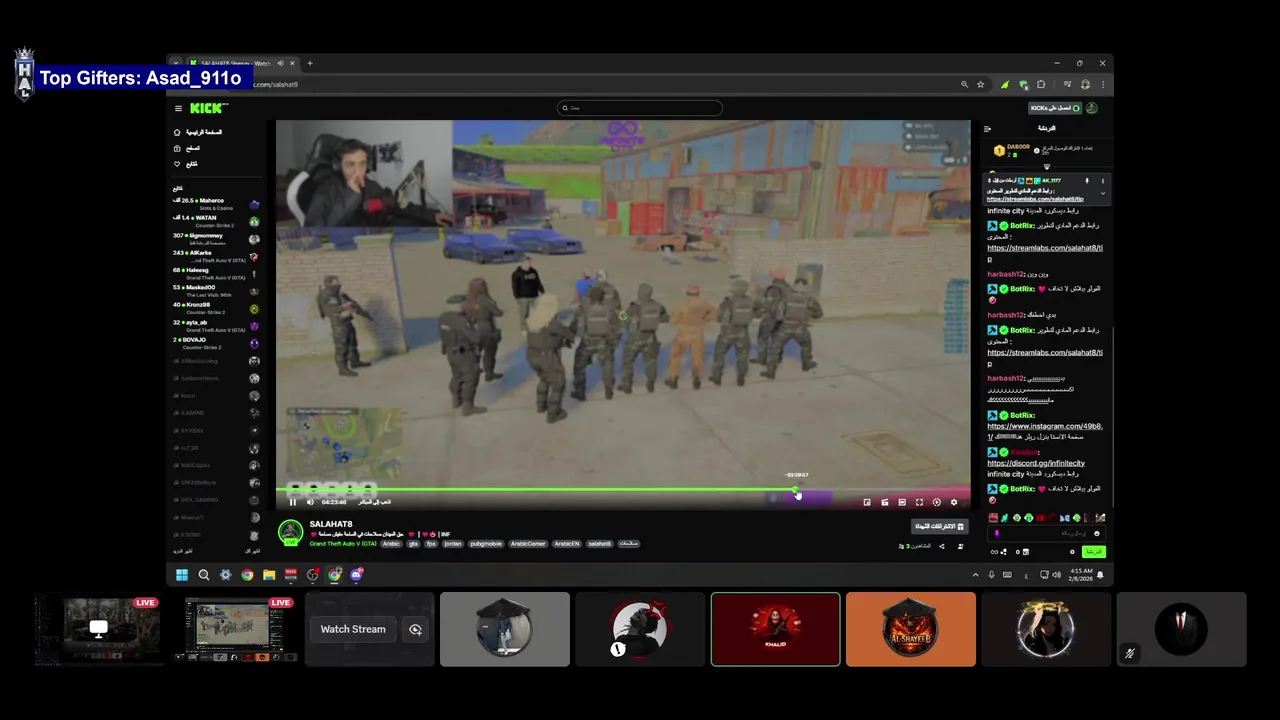Image resolution: width=1280 pixels, height=720 pixels.
Task: Send the chat message with green button
Action: (1095, 552)
